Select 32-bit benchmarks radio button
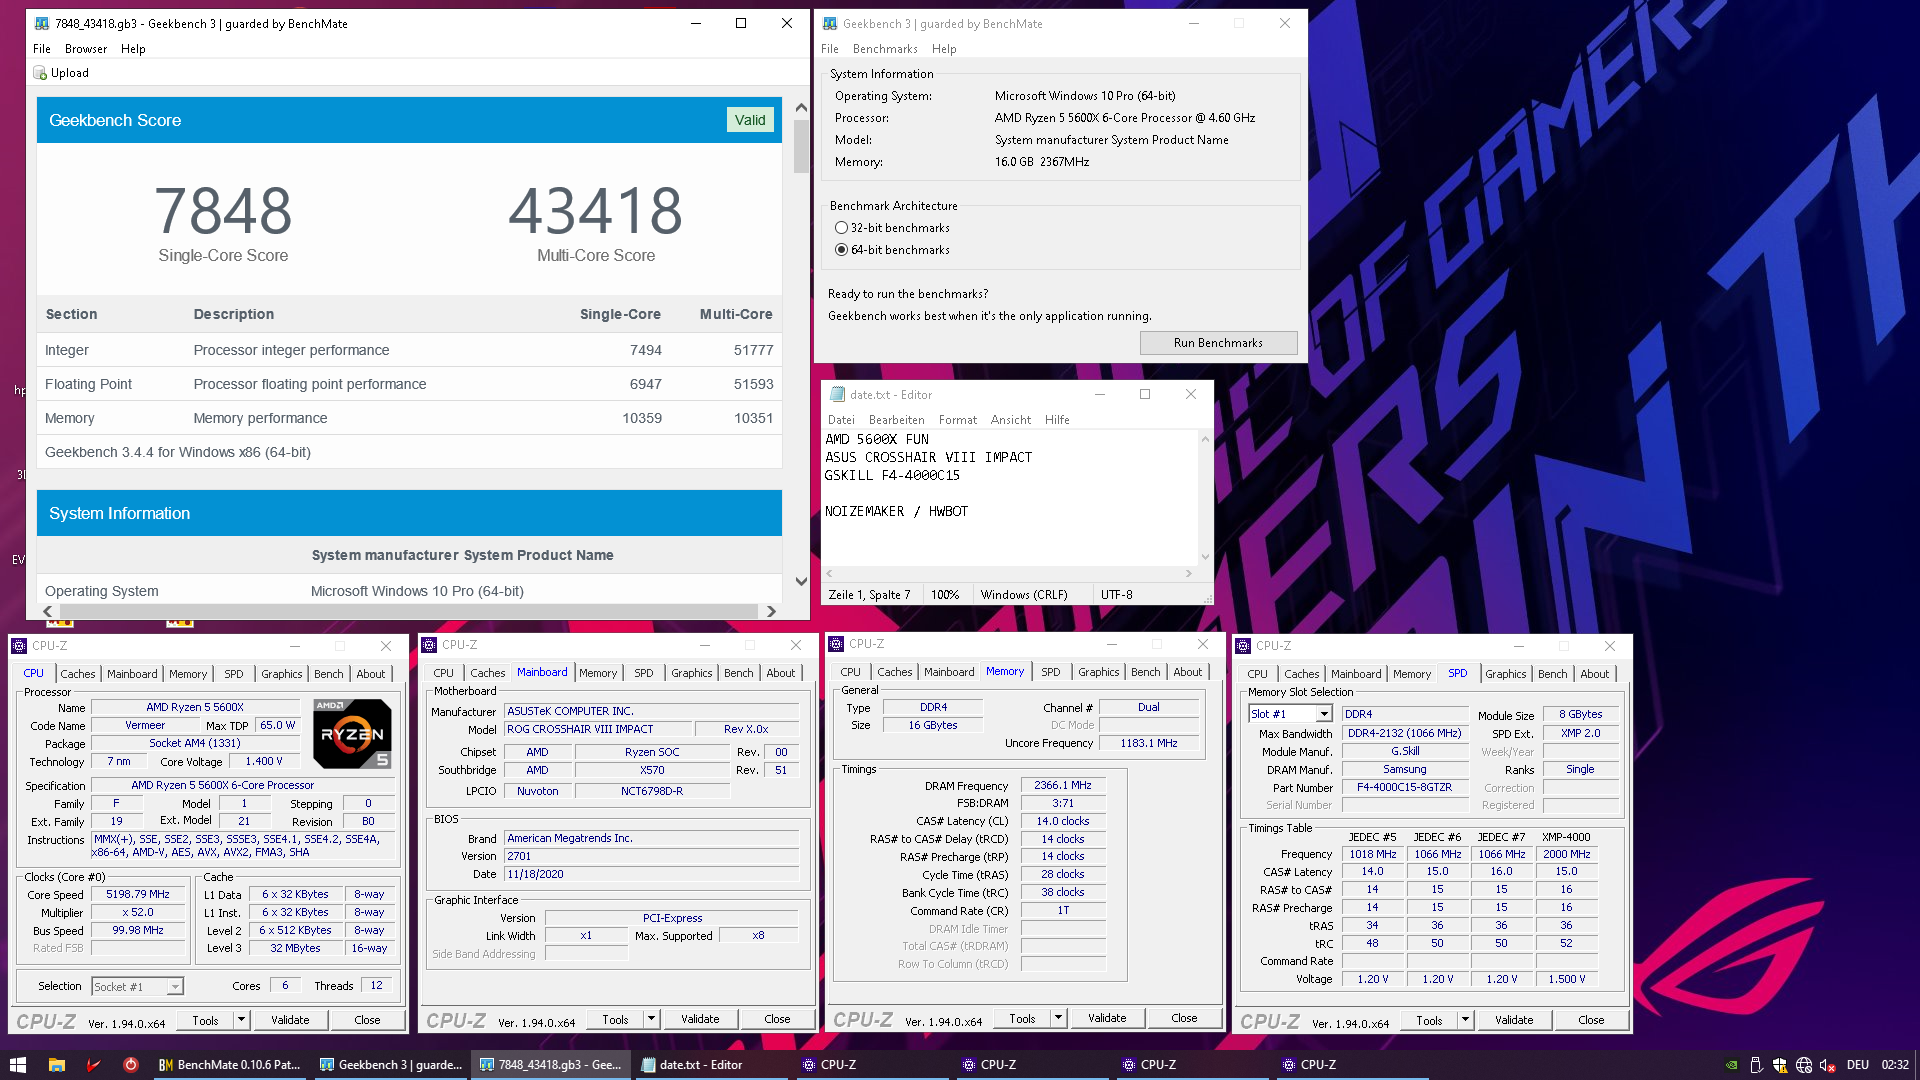The width and height of the screenshot is (1920, 1080). click(x=841, y=228)
